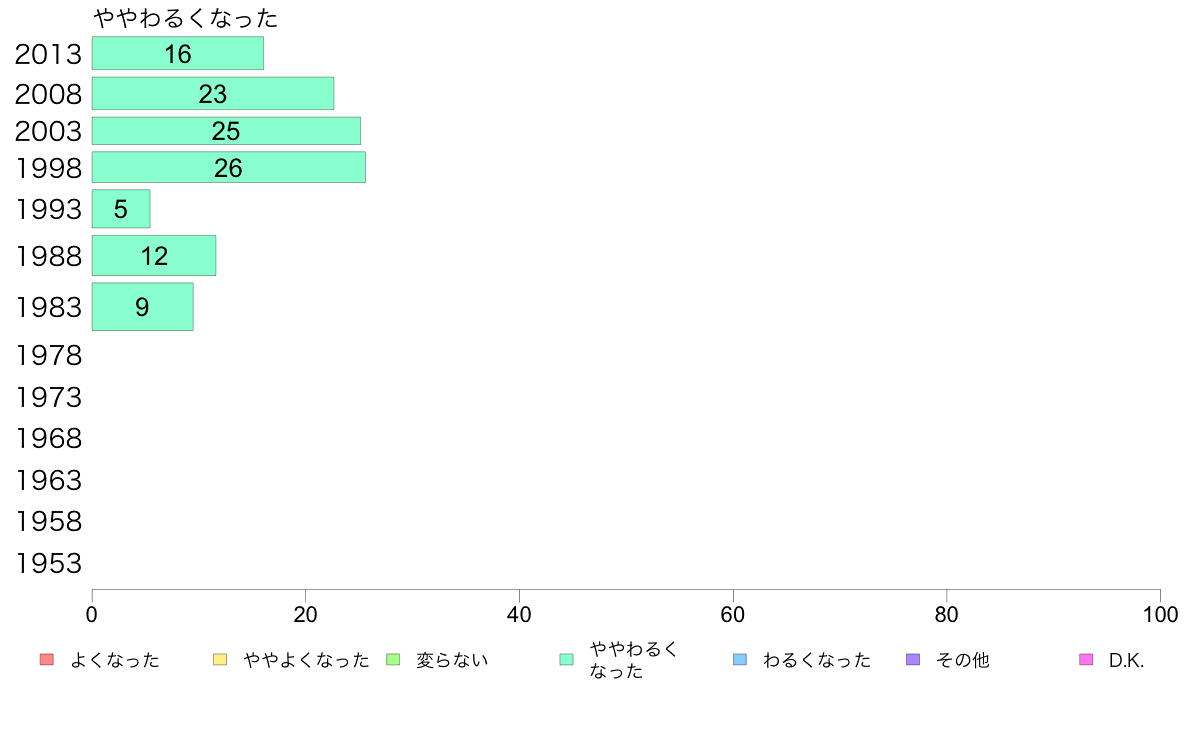Select the 2003 bar showing 25
Screen dimensions: 1188x736
[227, 130]
